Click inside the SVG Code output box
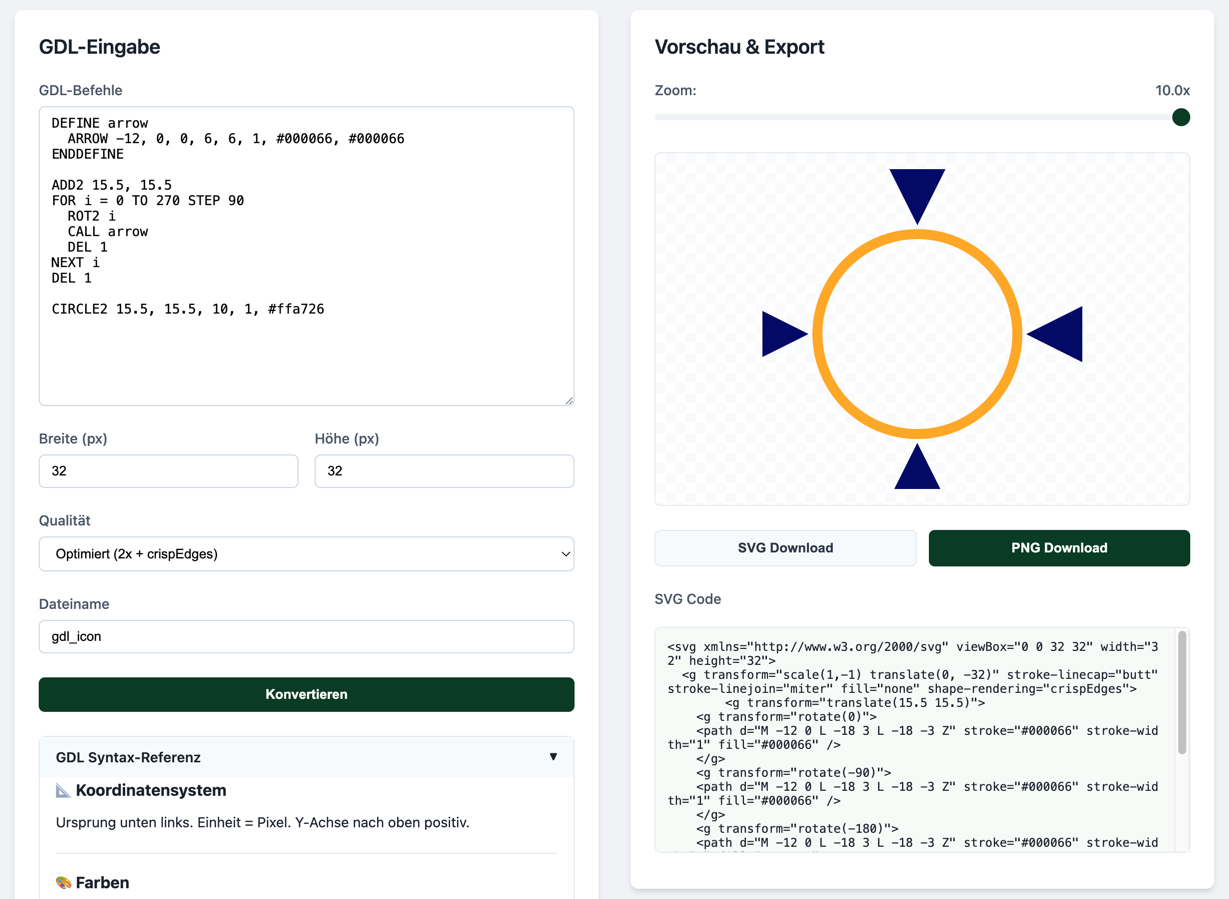The height and width of the screenshot is (899, 1229). (912, 740)
